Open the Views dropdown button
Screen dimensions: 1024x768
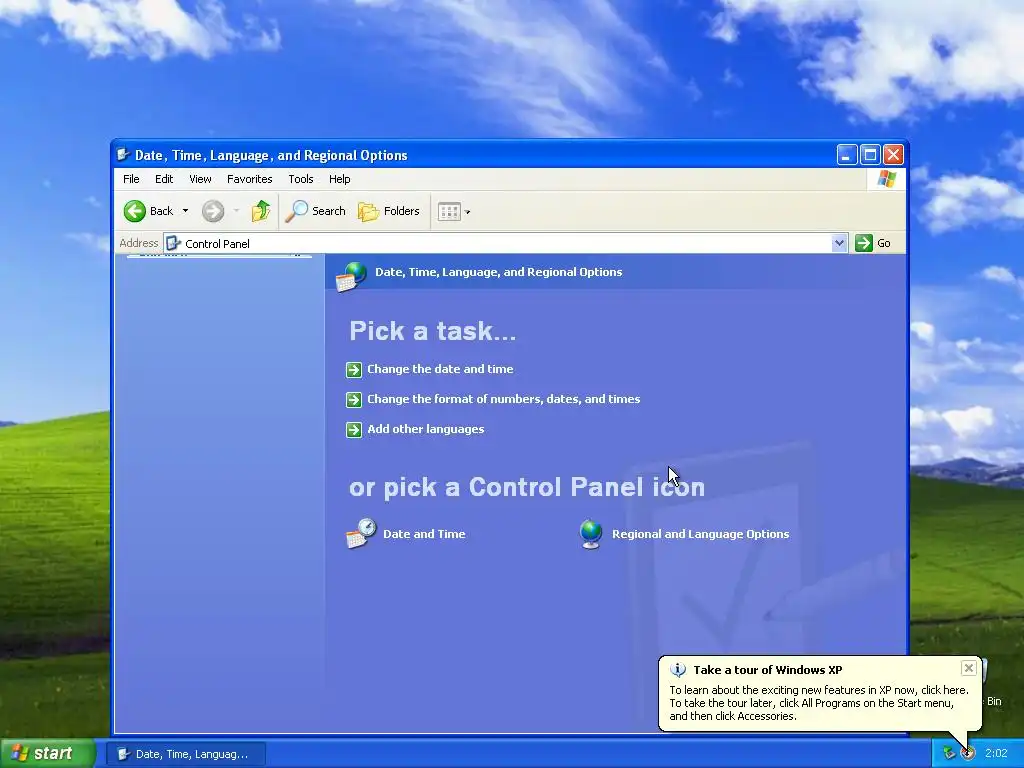pos(454,212)
